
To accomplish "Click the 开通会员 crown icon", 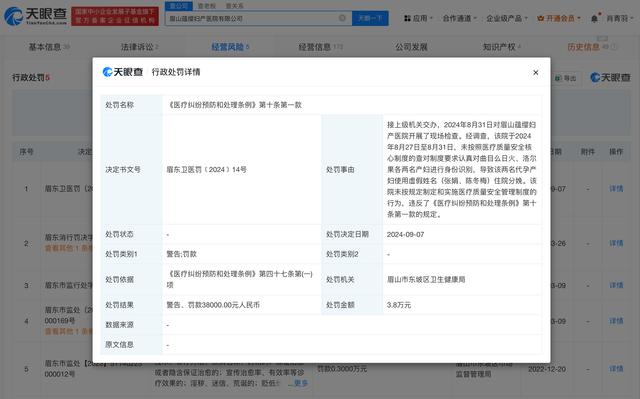I will click(x=540, y=18).
